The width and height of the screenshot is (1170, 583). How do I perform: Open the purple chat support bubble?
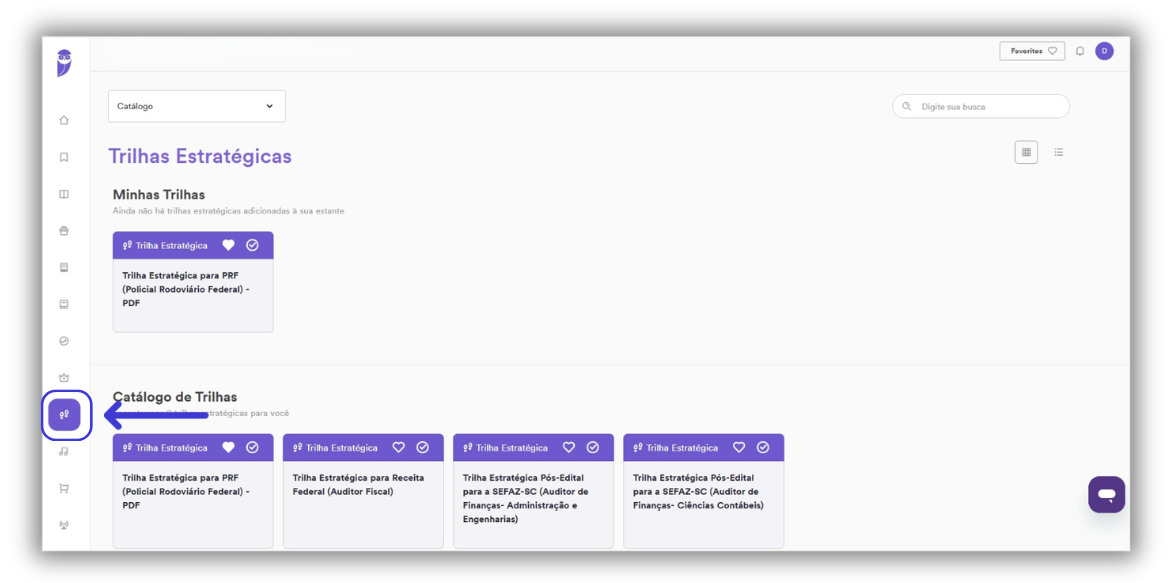click(1106, 494)
